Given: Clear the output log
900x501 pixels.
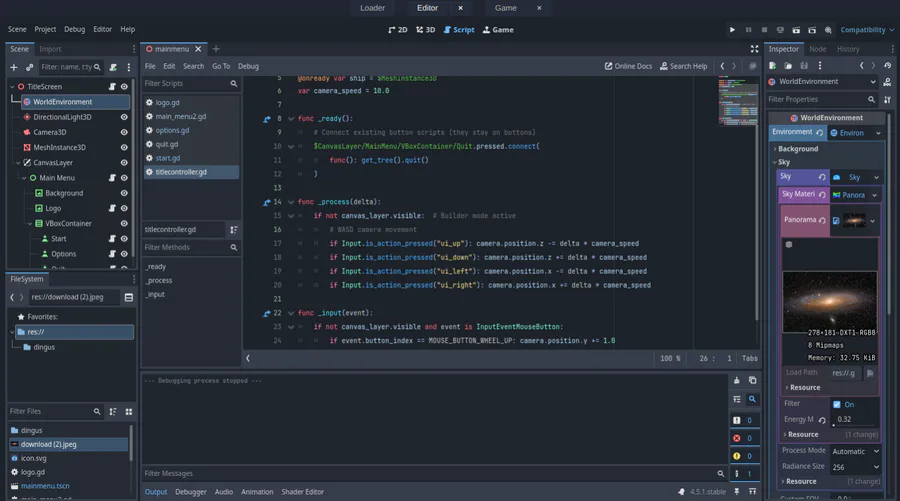Looking at the screenshot, I should pos(736,380).
